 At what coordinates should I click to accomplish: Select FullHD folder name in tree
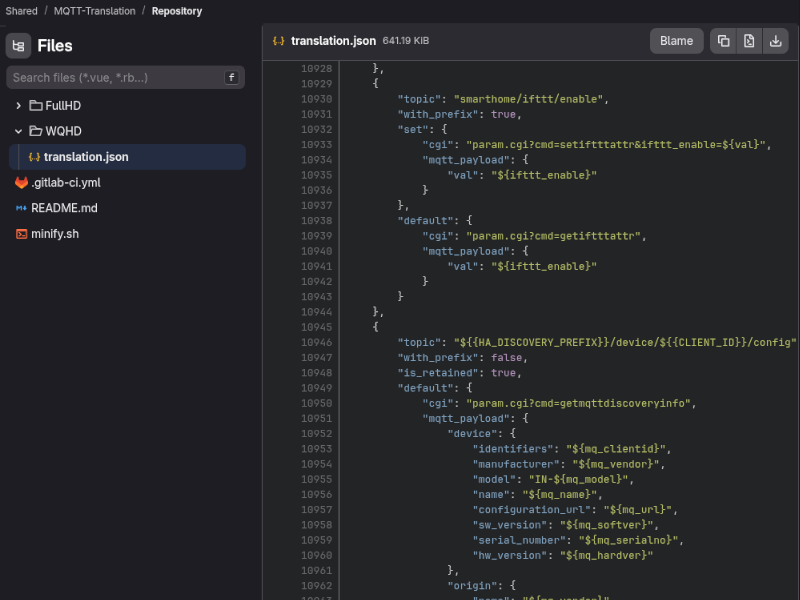(63, 106)
